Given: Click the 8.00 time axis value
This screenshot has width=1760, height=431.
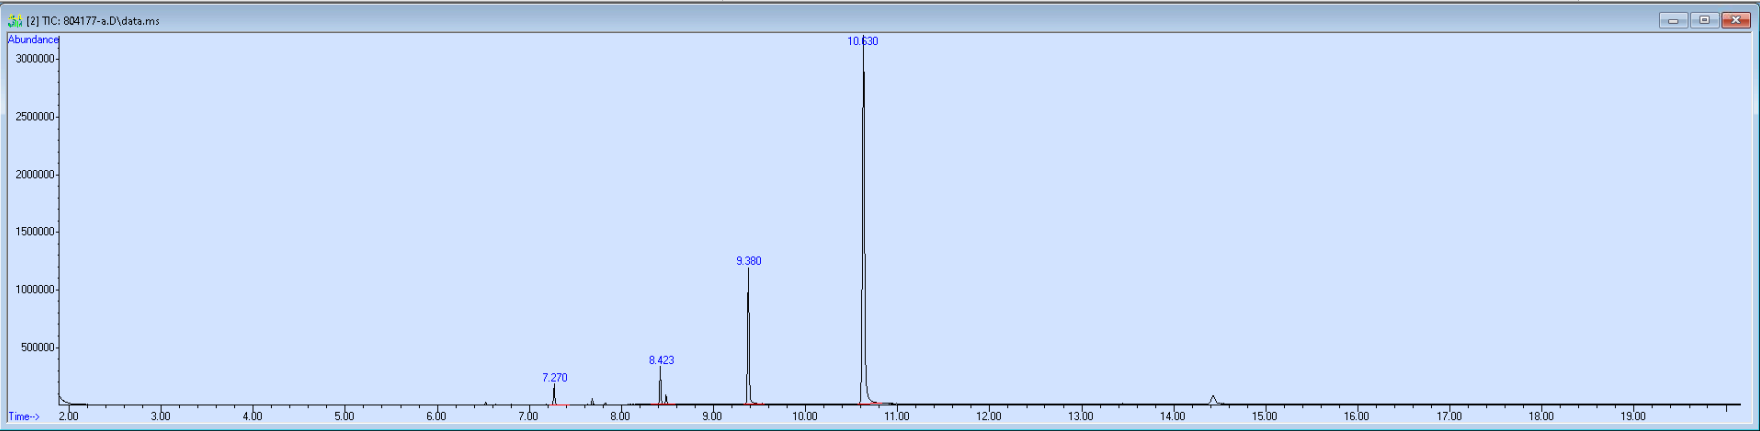Looking at the screenshot, I should point(620,417).
